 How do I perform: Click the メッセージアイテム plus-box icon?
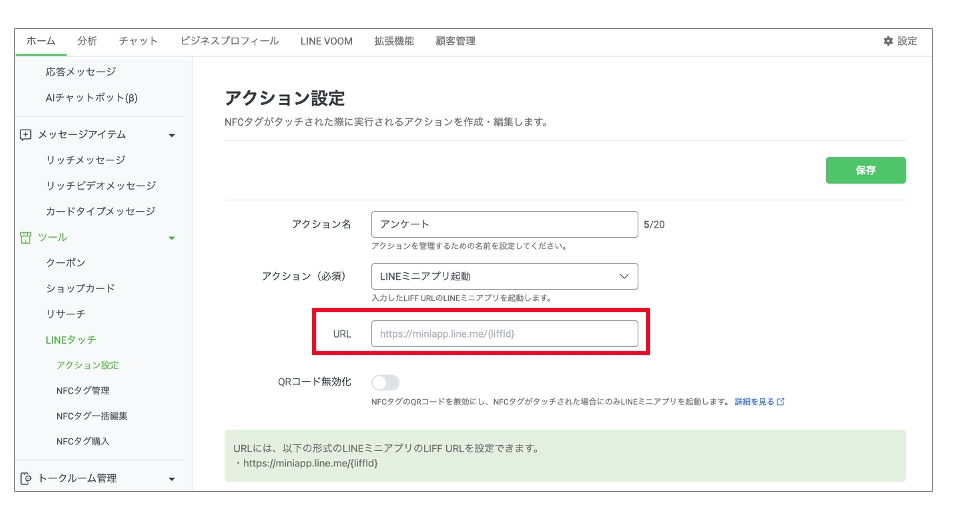[x=26, y=135]
